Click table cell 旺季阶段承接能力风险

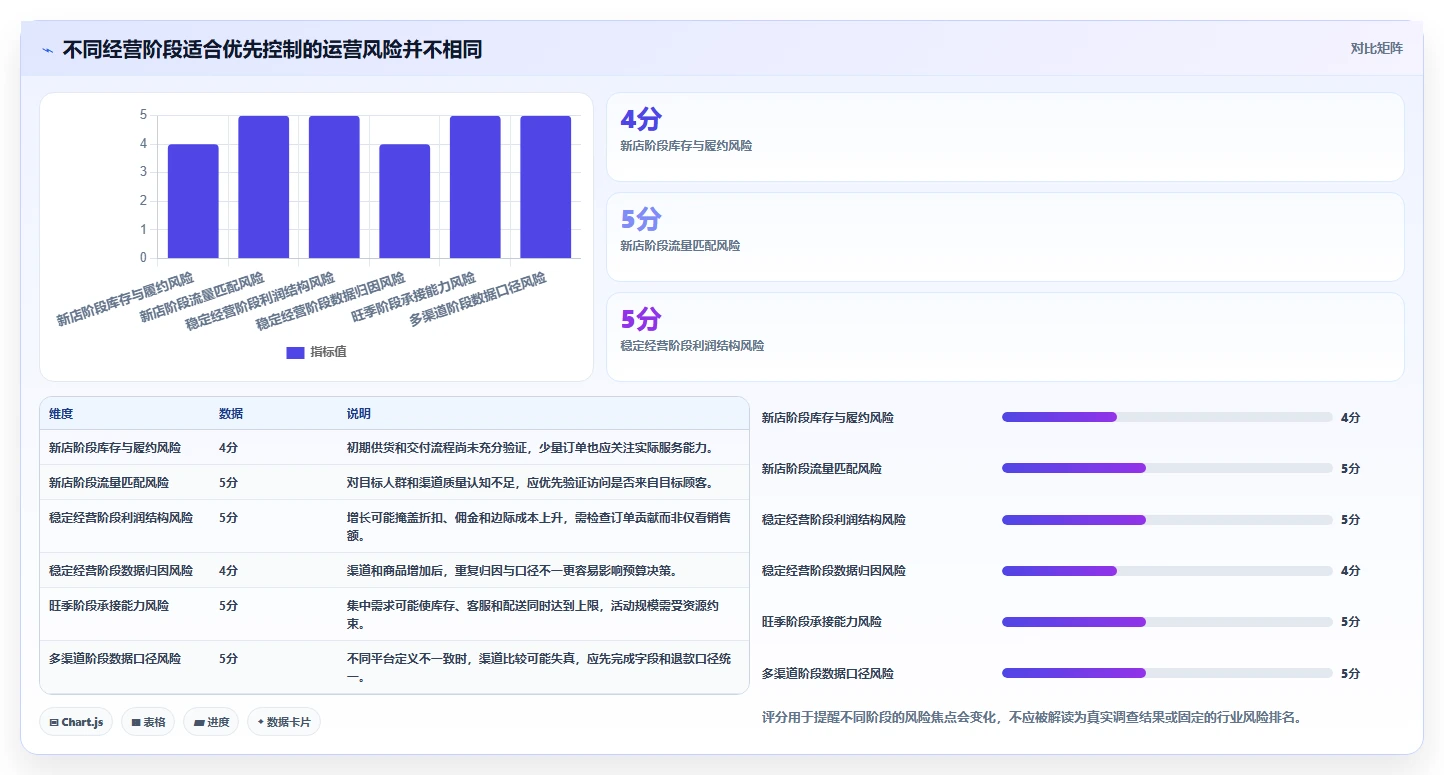(109, 606)
